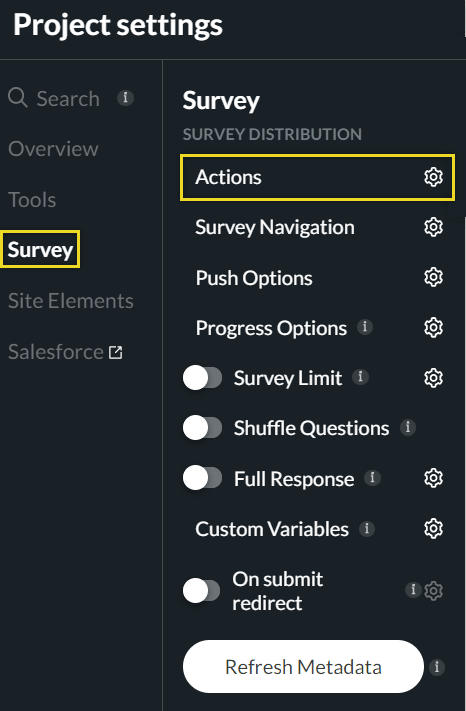Click the Refresh Metadata button

(x=303, y=667)
